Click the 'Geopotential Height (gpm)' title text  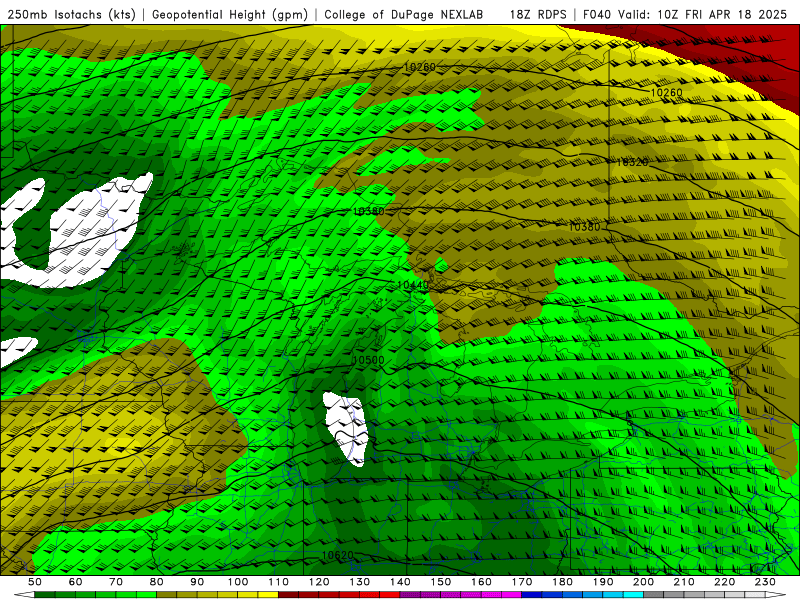tap(230, 15)
